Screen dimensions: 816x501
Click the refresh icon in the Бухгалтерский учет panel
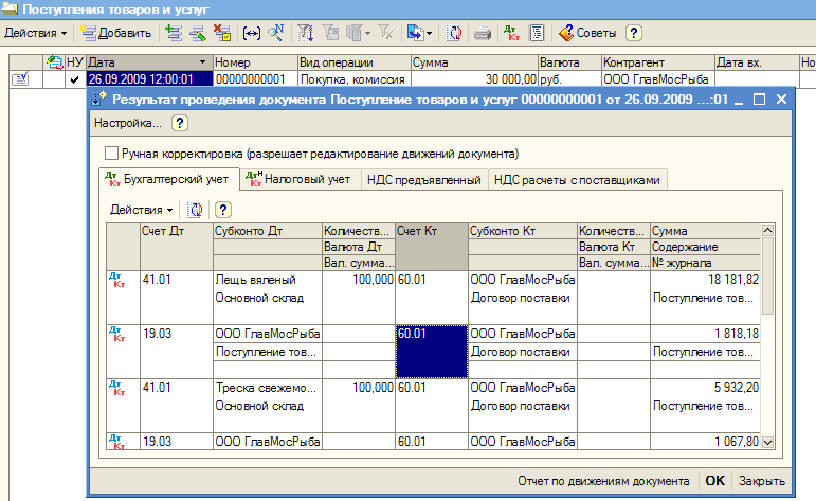coord(196,210)
